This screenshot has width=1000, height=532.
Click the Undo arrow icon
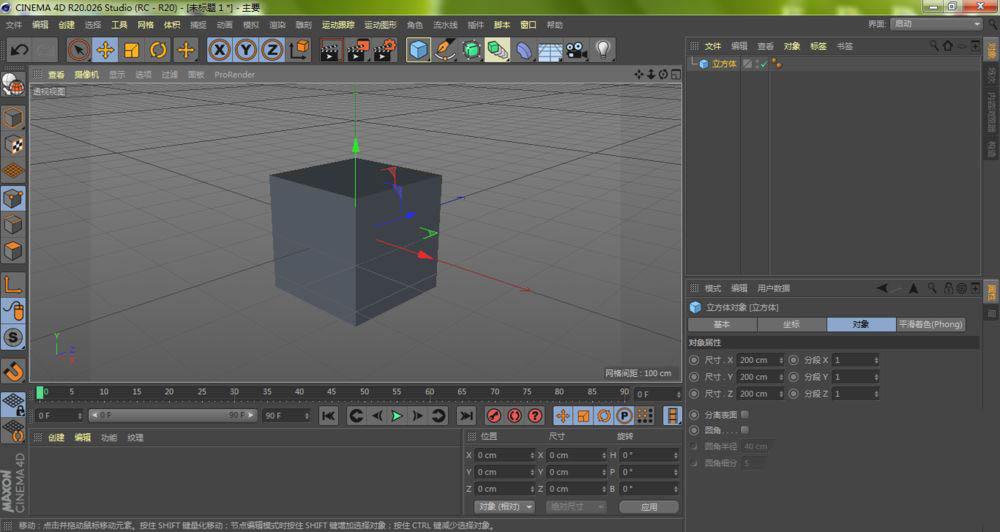click(19, 50)
